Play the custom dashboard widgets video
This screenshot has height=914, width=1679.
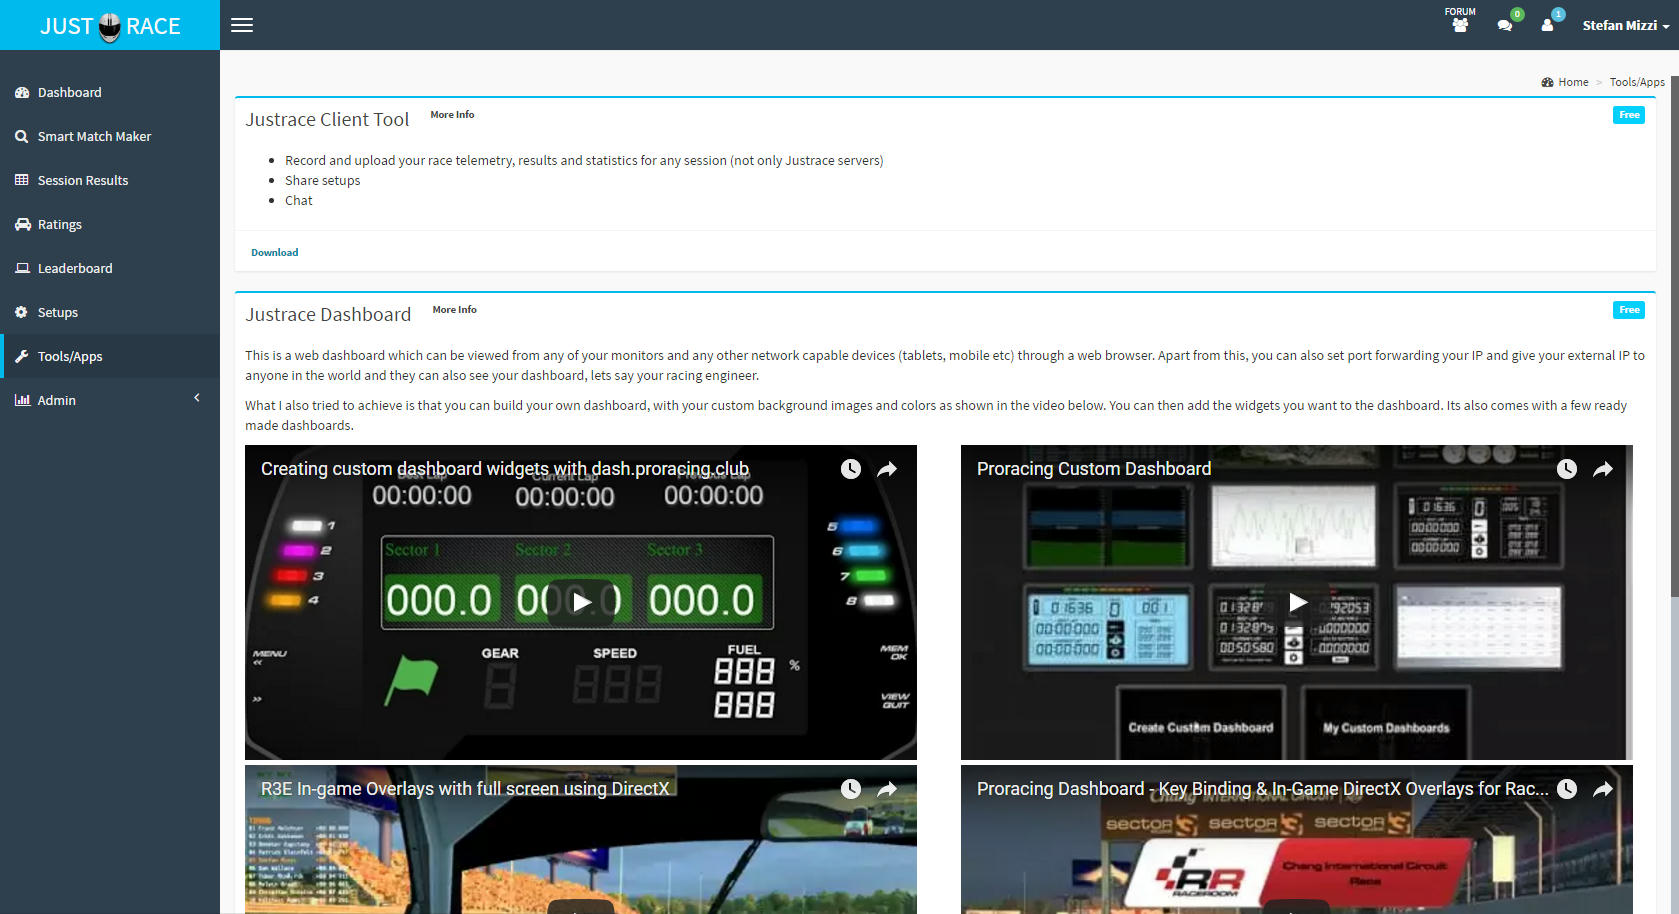point(581,601)
